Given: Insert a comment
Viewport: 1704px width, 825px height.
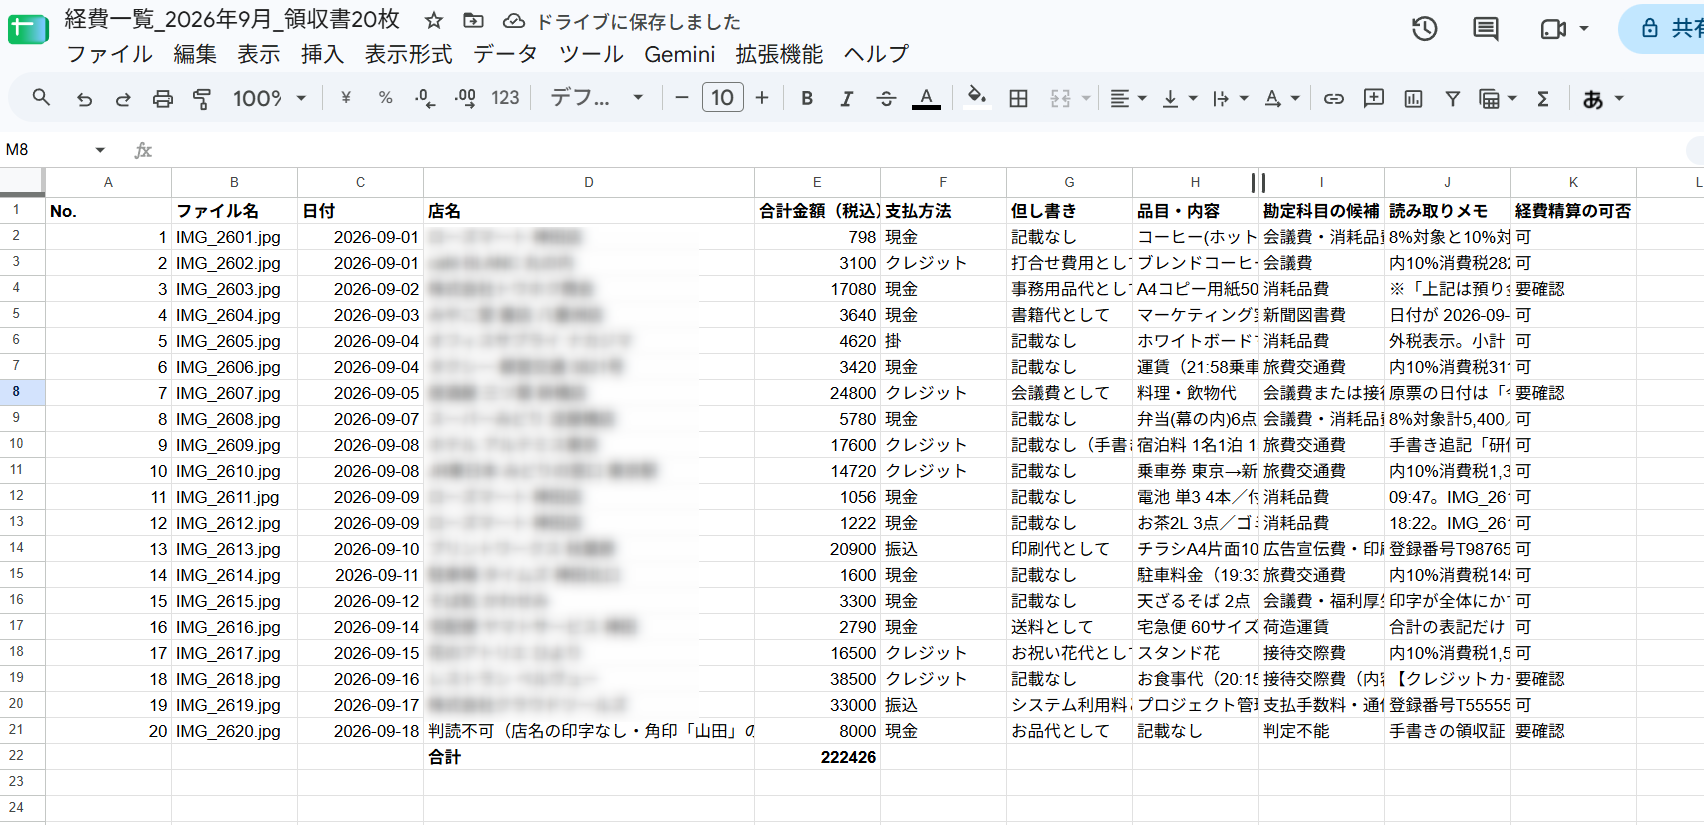Looking at the screenshot, I should pos(1374,98).
